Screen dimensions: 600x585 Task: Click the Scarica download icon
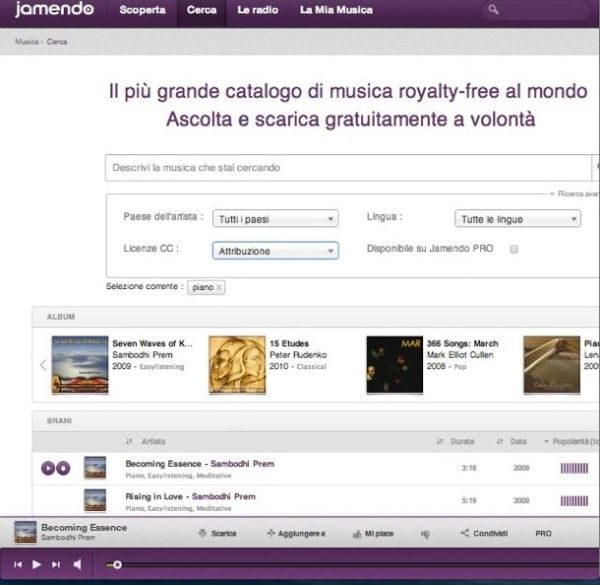point(202,534)
